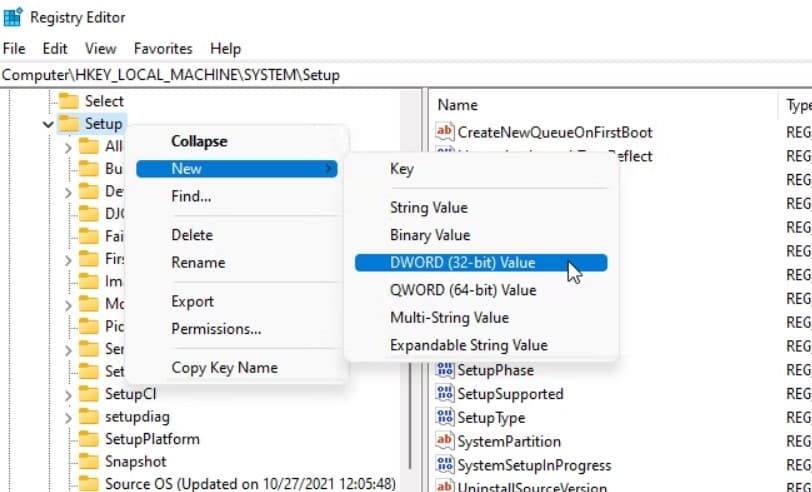Click the Registry Editor app icon

coord(13,18)
